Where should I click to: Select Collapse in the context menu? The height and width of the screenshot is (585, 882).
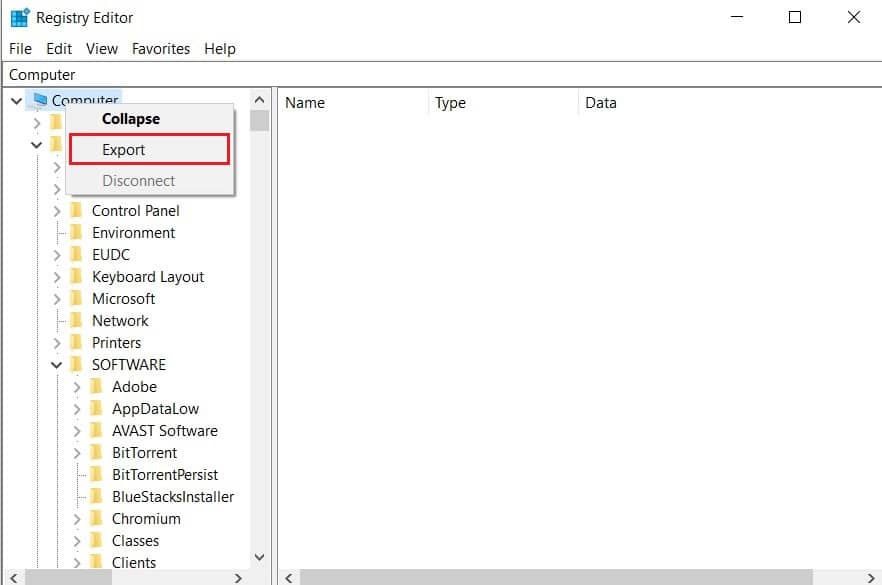point(130,119)
